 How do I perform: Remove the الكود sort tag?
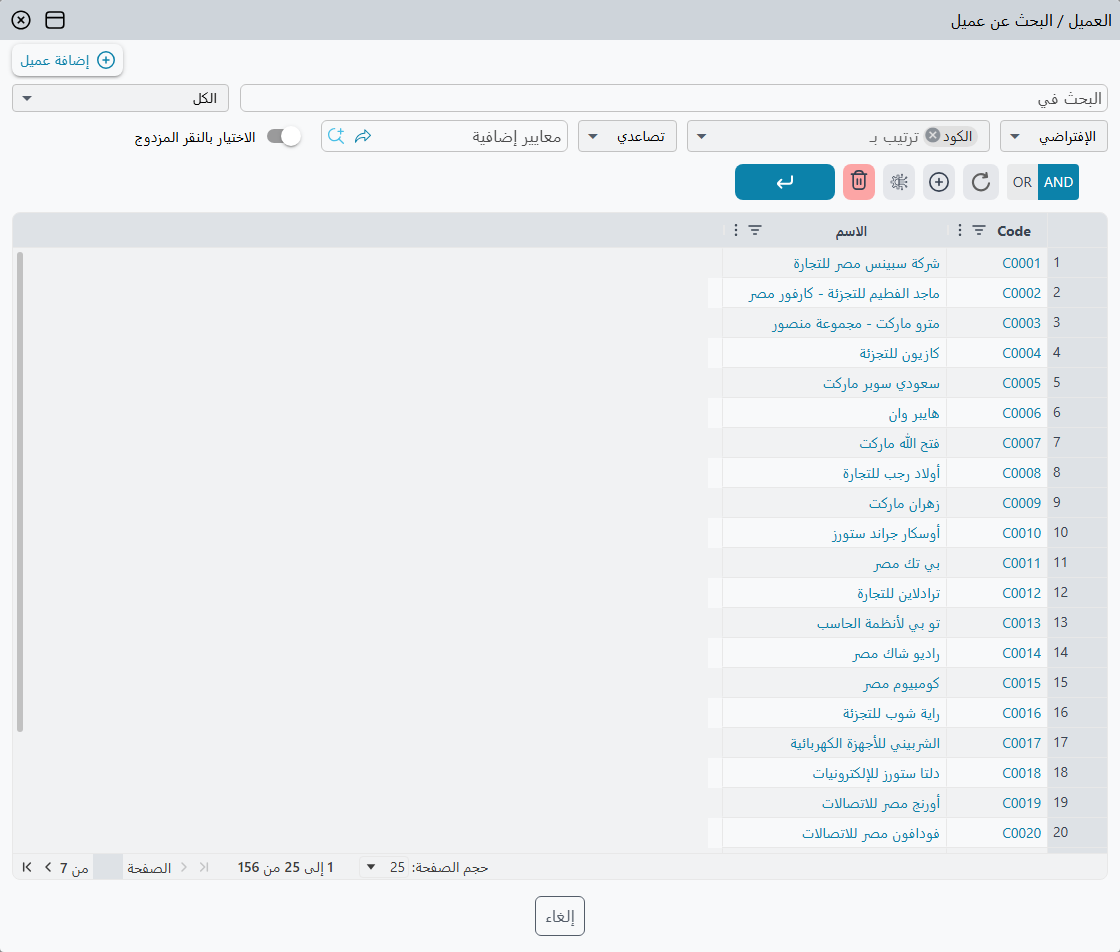933,135
